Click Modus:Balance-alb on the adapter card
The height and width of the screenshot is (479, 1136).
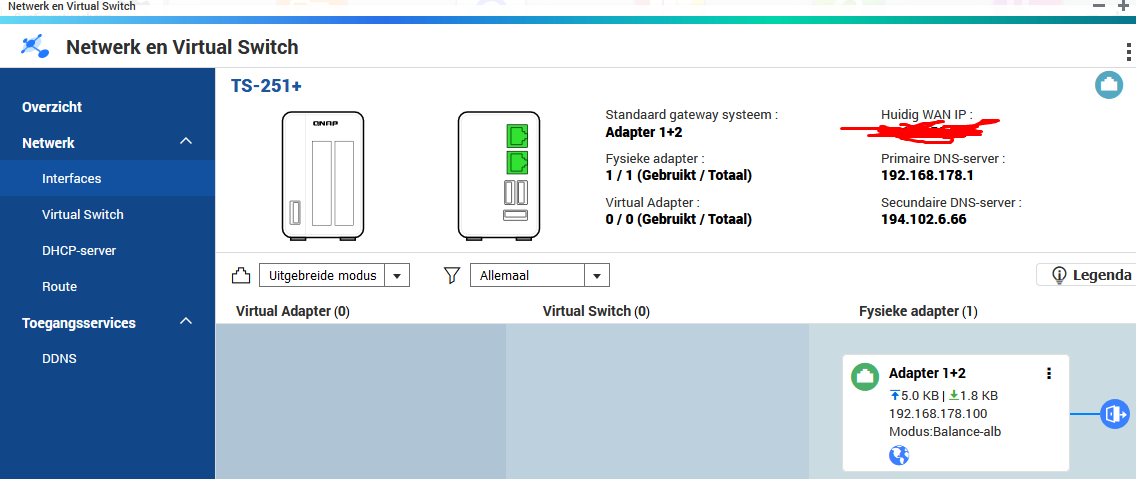click(945, 432)
